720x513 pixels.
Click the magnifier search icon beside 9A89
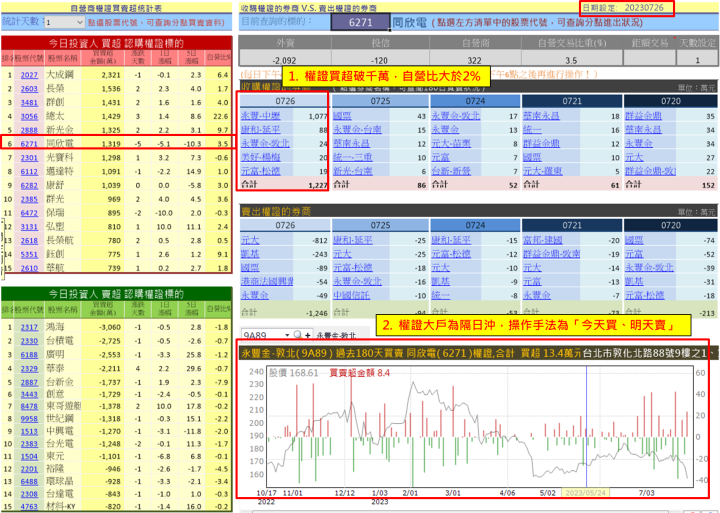[297, 335]
